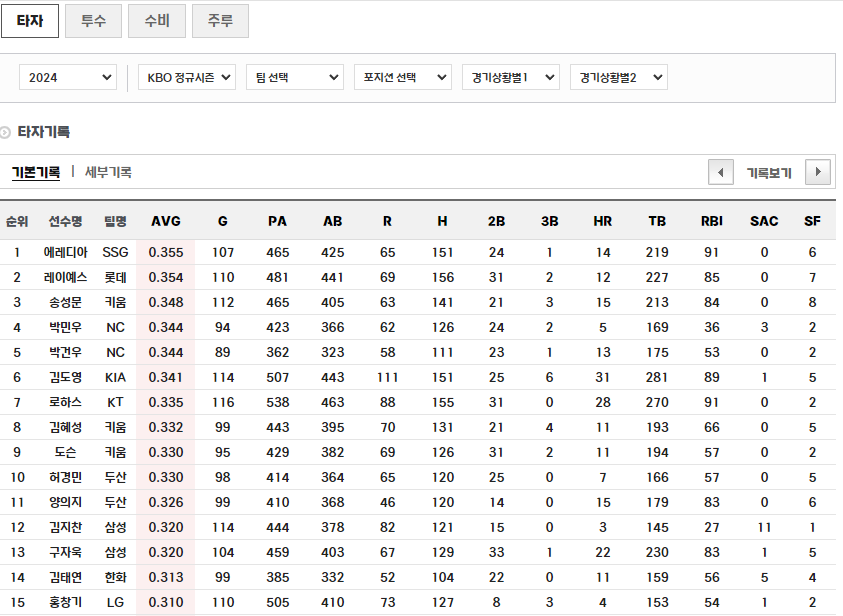This screenshot has width=843, height=616.
Task: Click the right arrow beside 기록보기
Action: (x=818, y=171)
